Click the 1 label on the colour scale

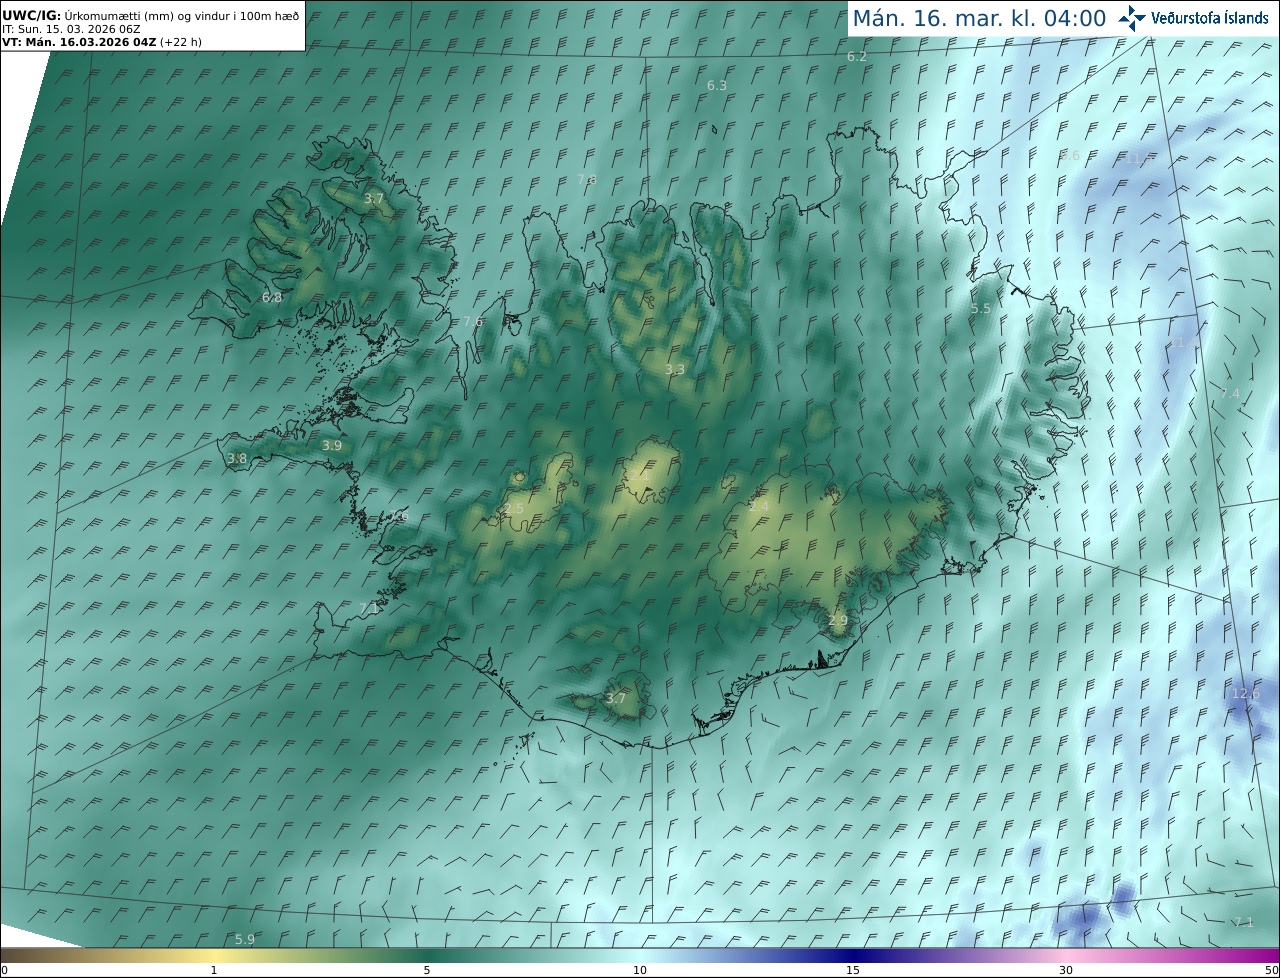pos(214,970)
